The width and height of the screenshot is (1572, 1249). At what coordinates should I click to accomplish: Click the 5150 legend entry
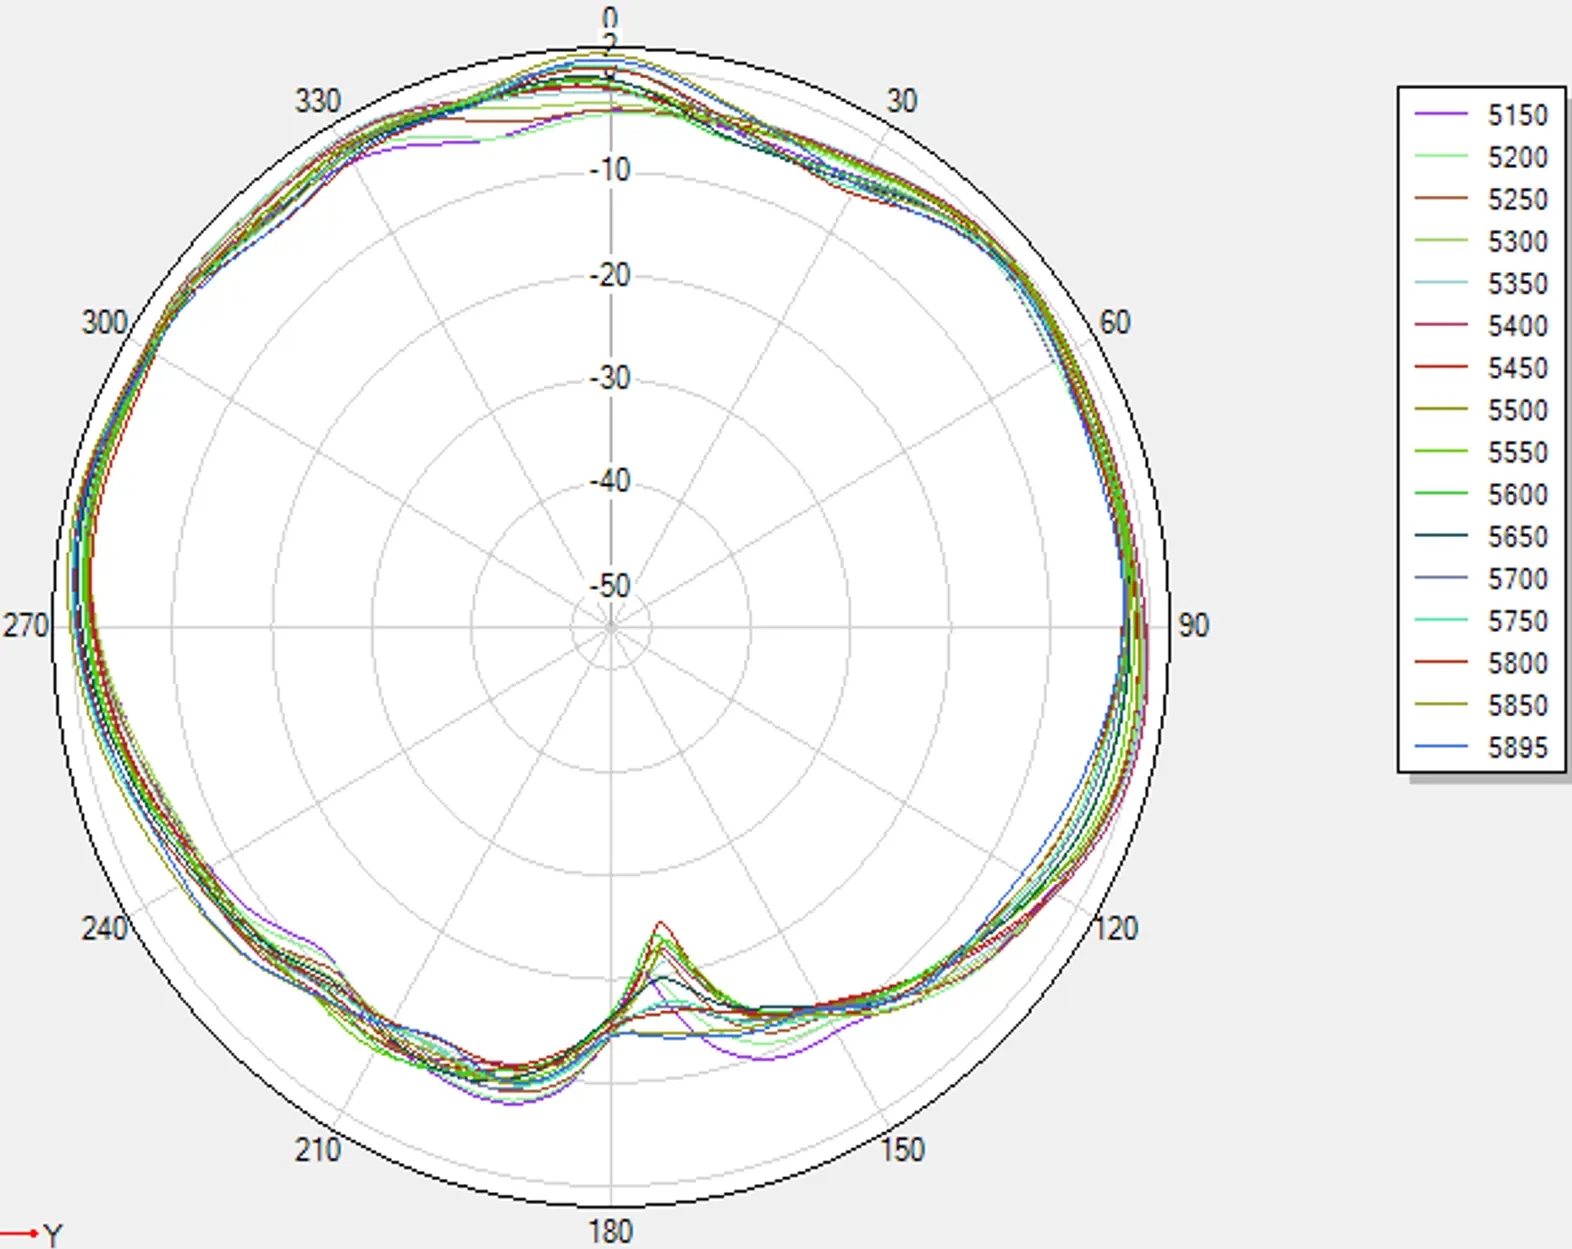[x=1481, y=115]
